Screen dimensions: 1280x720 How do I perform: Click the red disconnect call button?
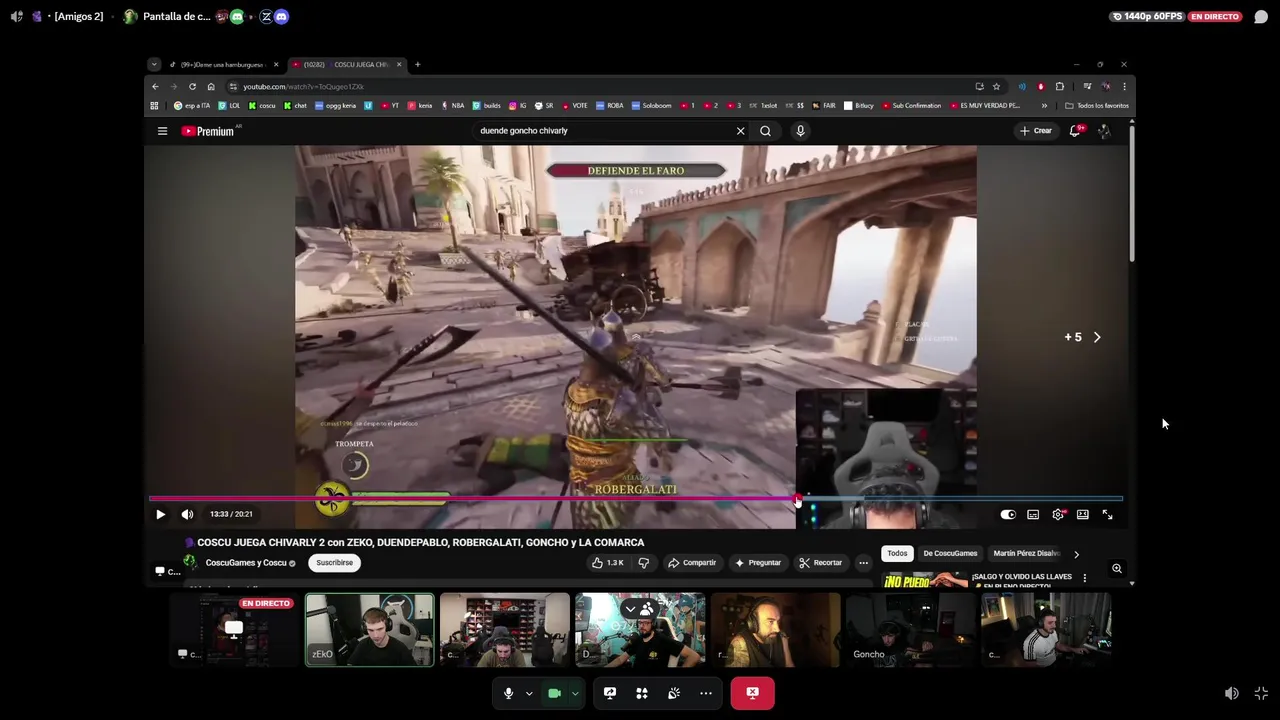(x=752, y=693)
